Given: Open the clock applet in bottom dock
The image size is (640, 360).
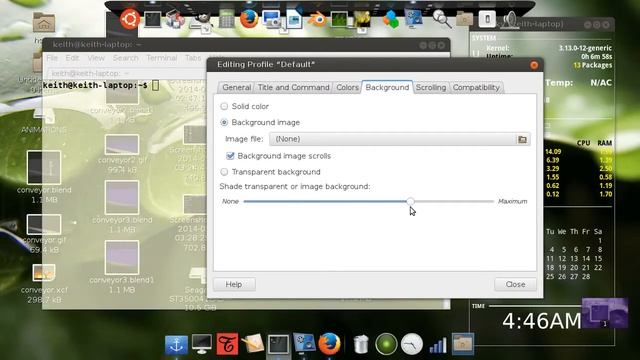Looking at the screenshot, I should tap(411, 344).
